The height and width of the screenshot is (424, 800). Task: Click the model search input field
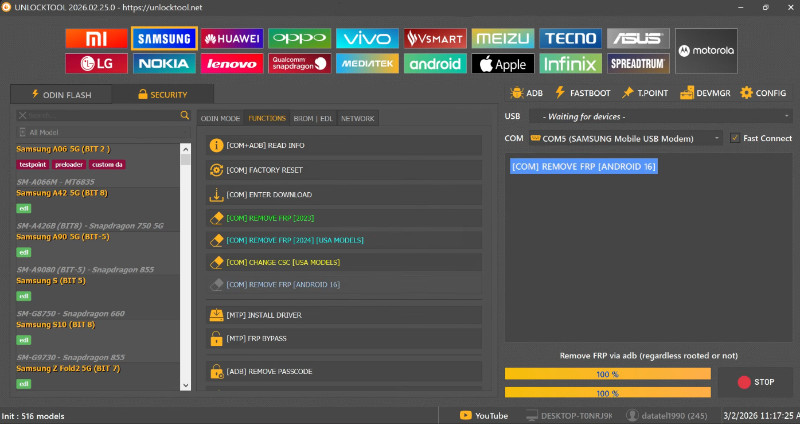(95, 116)
